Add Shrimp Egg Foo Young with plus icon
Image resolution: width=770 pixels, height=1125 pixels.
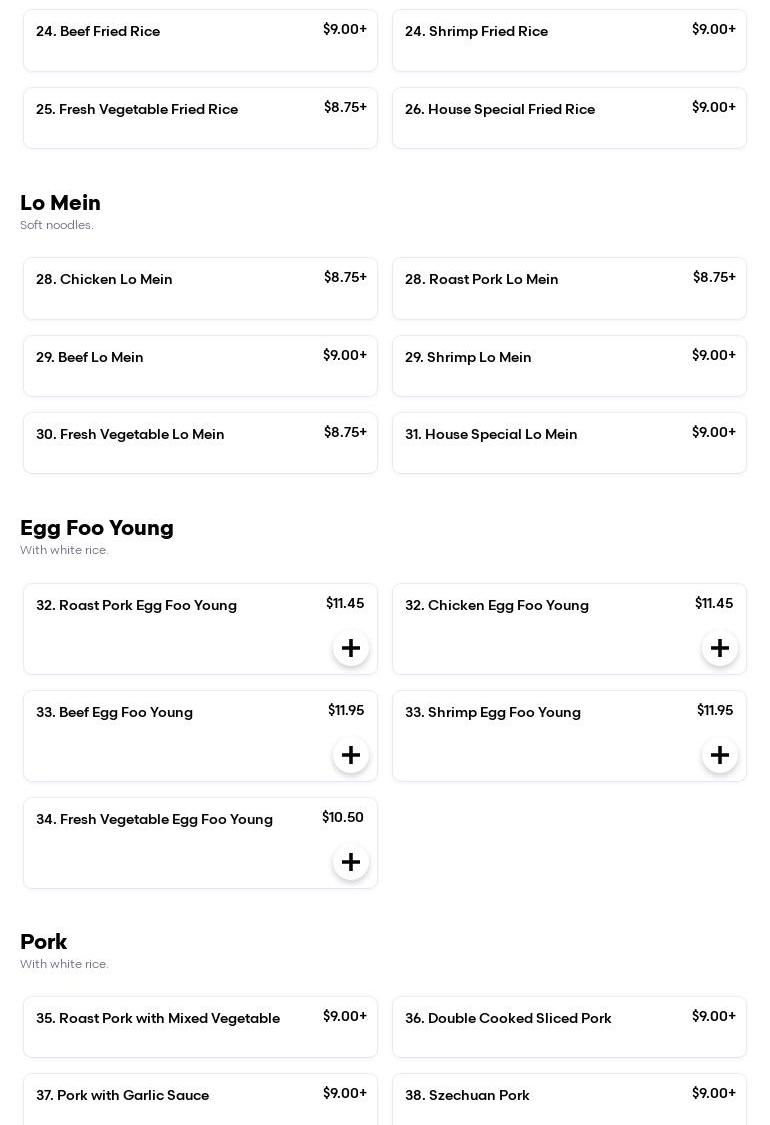(x=720, y=755)
